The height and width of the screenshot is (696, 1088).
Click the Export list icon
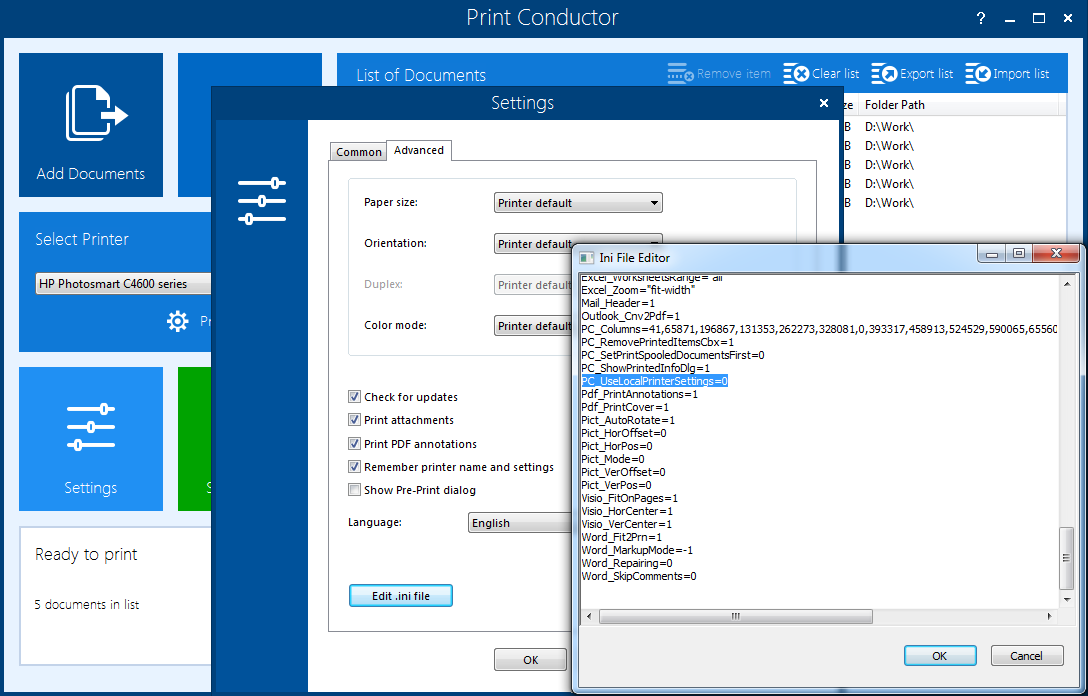click(x=884, y=74)
